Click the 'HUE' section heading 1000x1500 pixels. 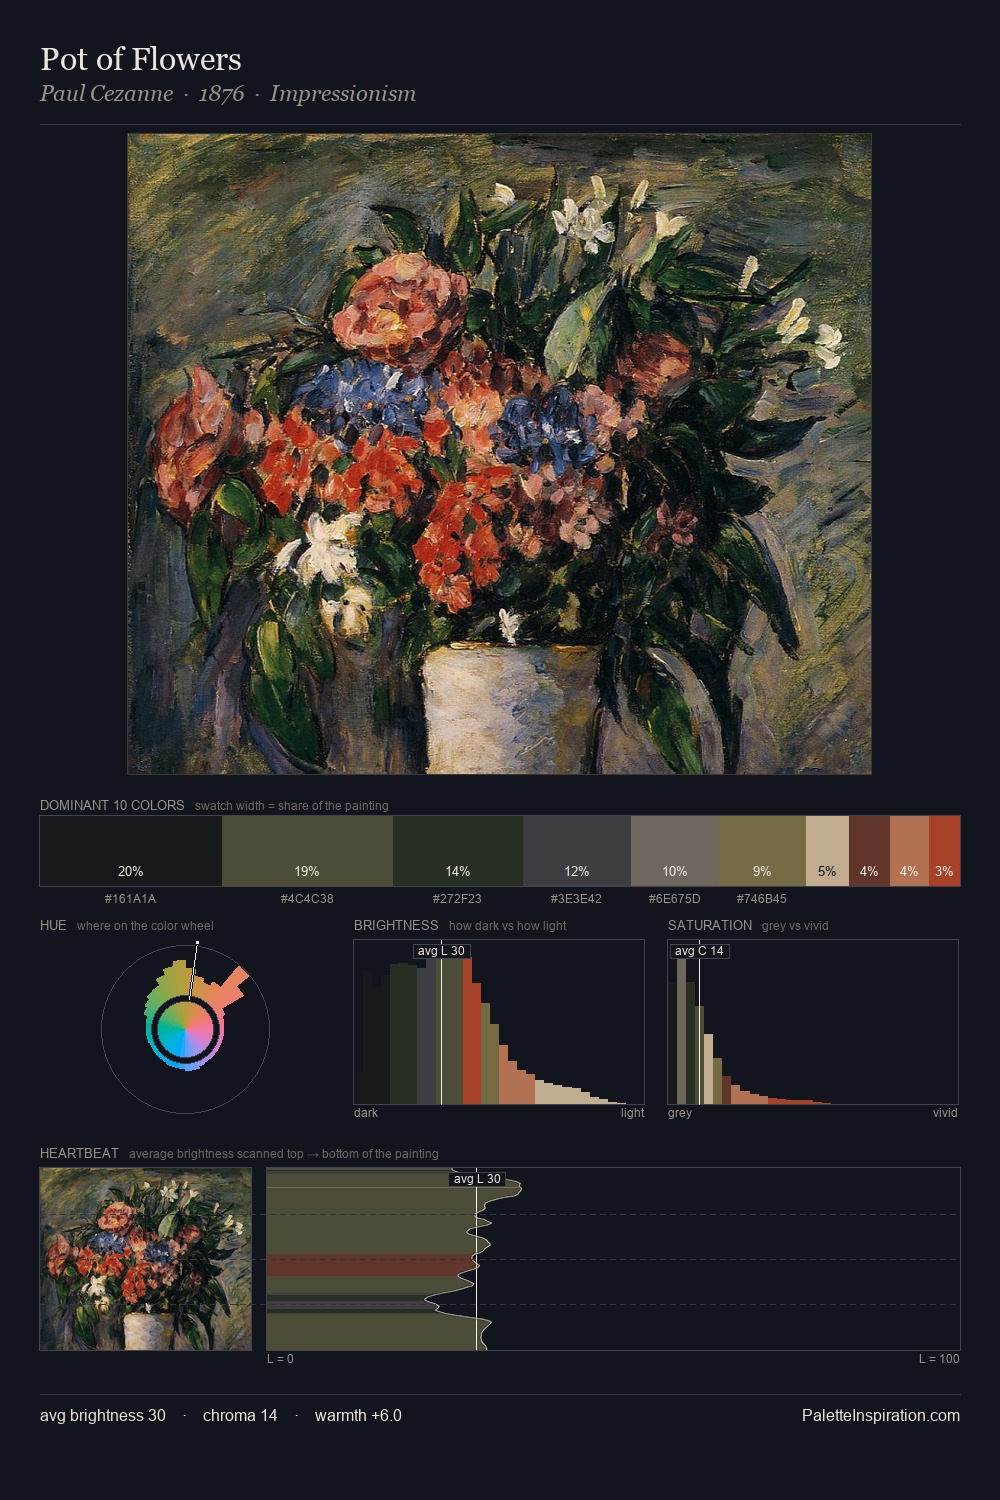pos(53,925)
